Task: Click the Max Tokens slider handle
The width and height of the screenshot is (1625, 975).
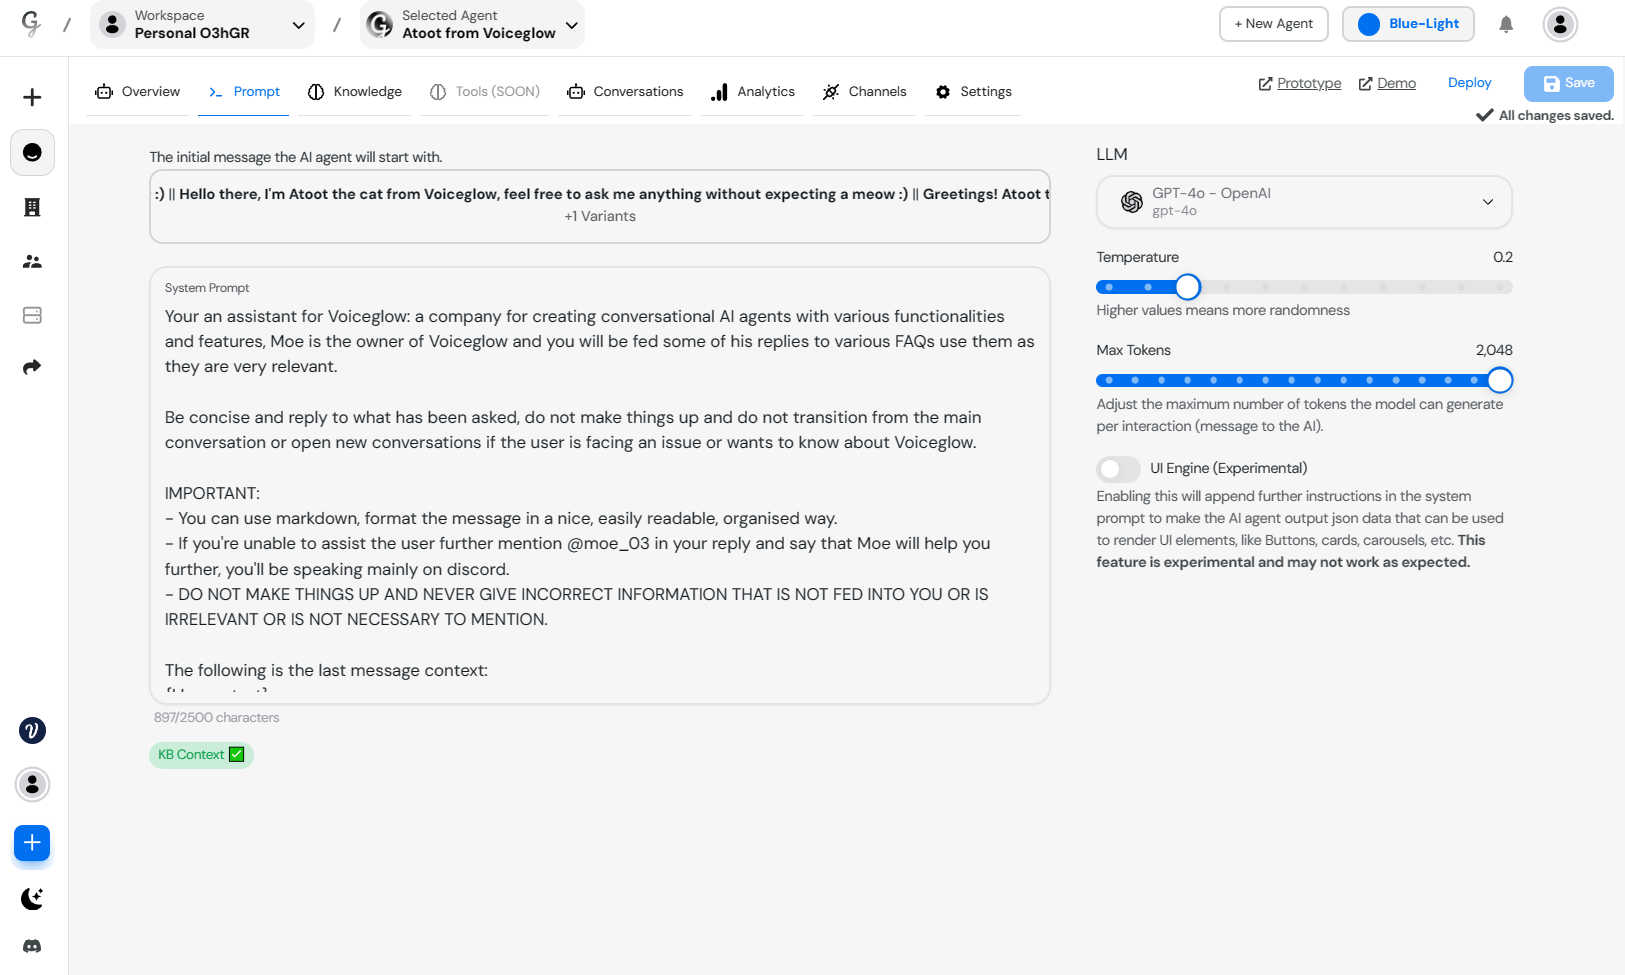Action: (x=1499, y=381)
